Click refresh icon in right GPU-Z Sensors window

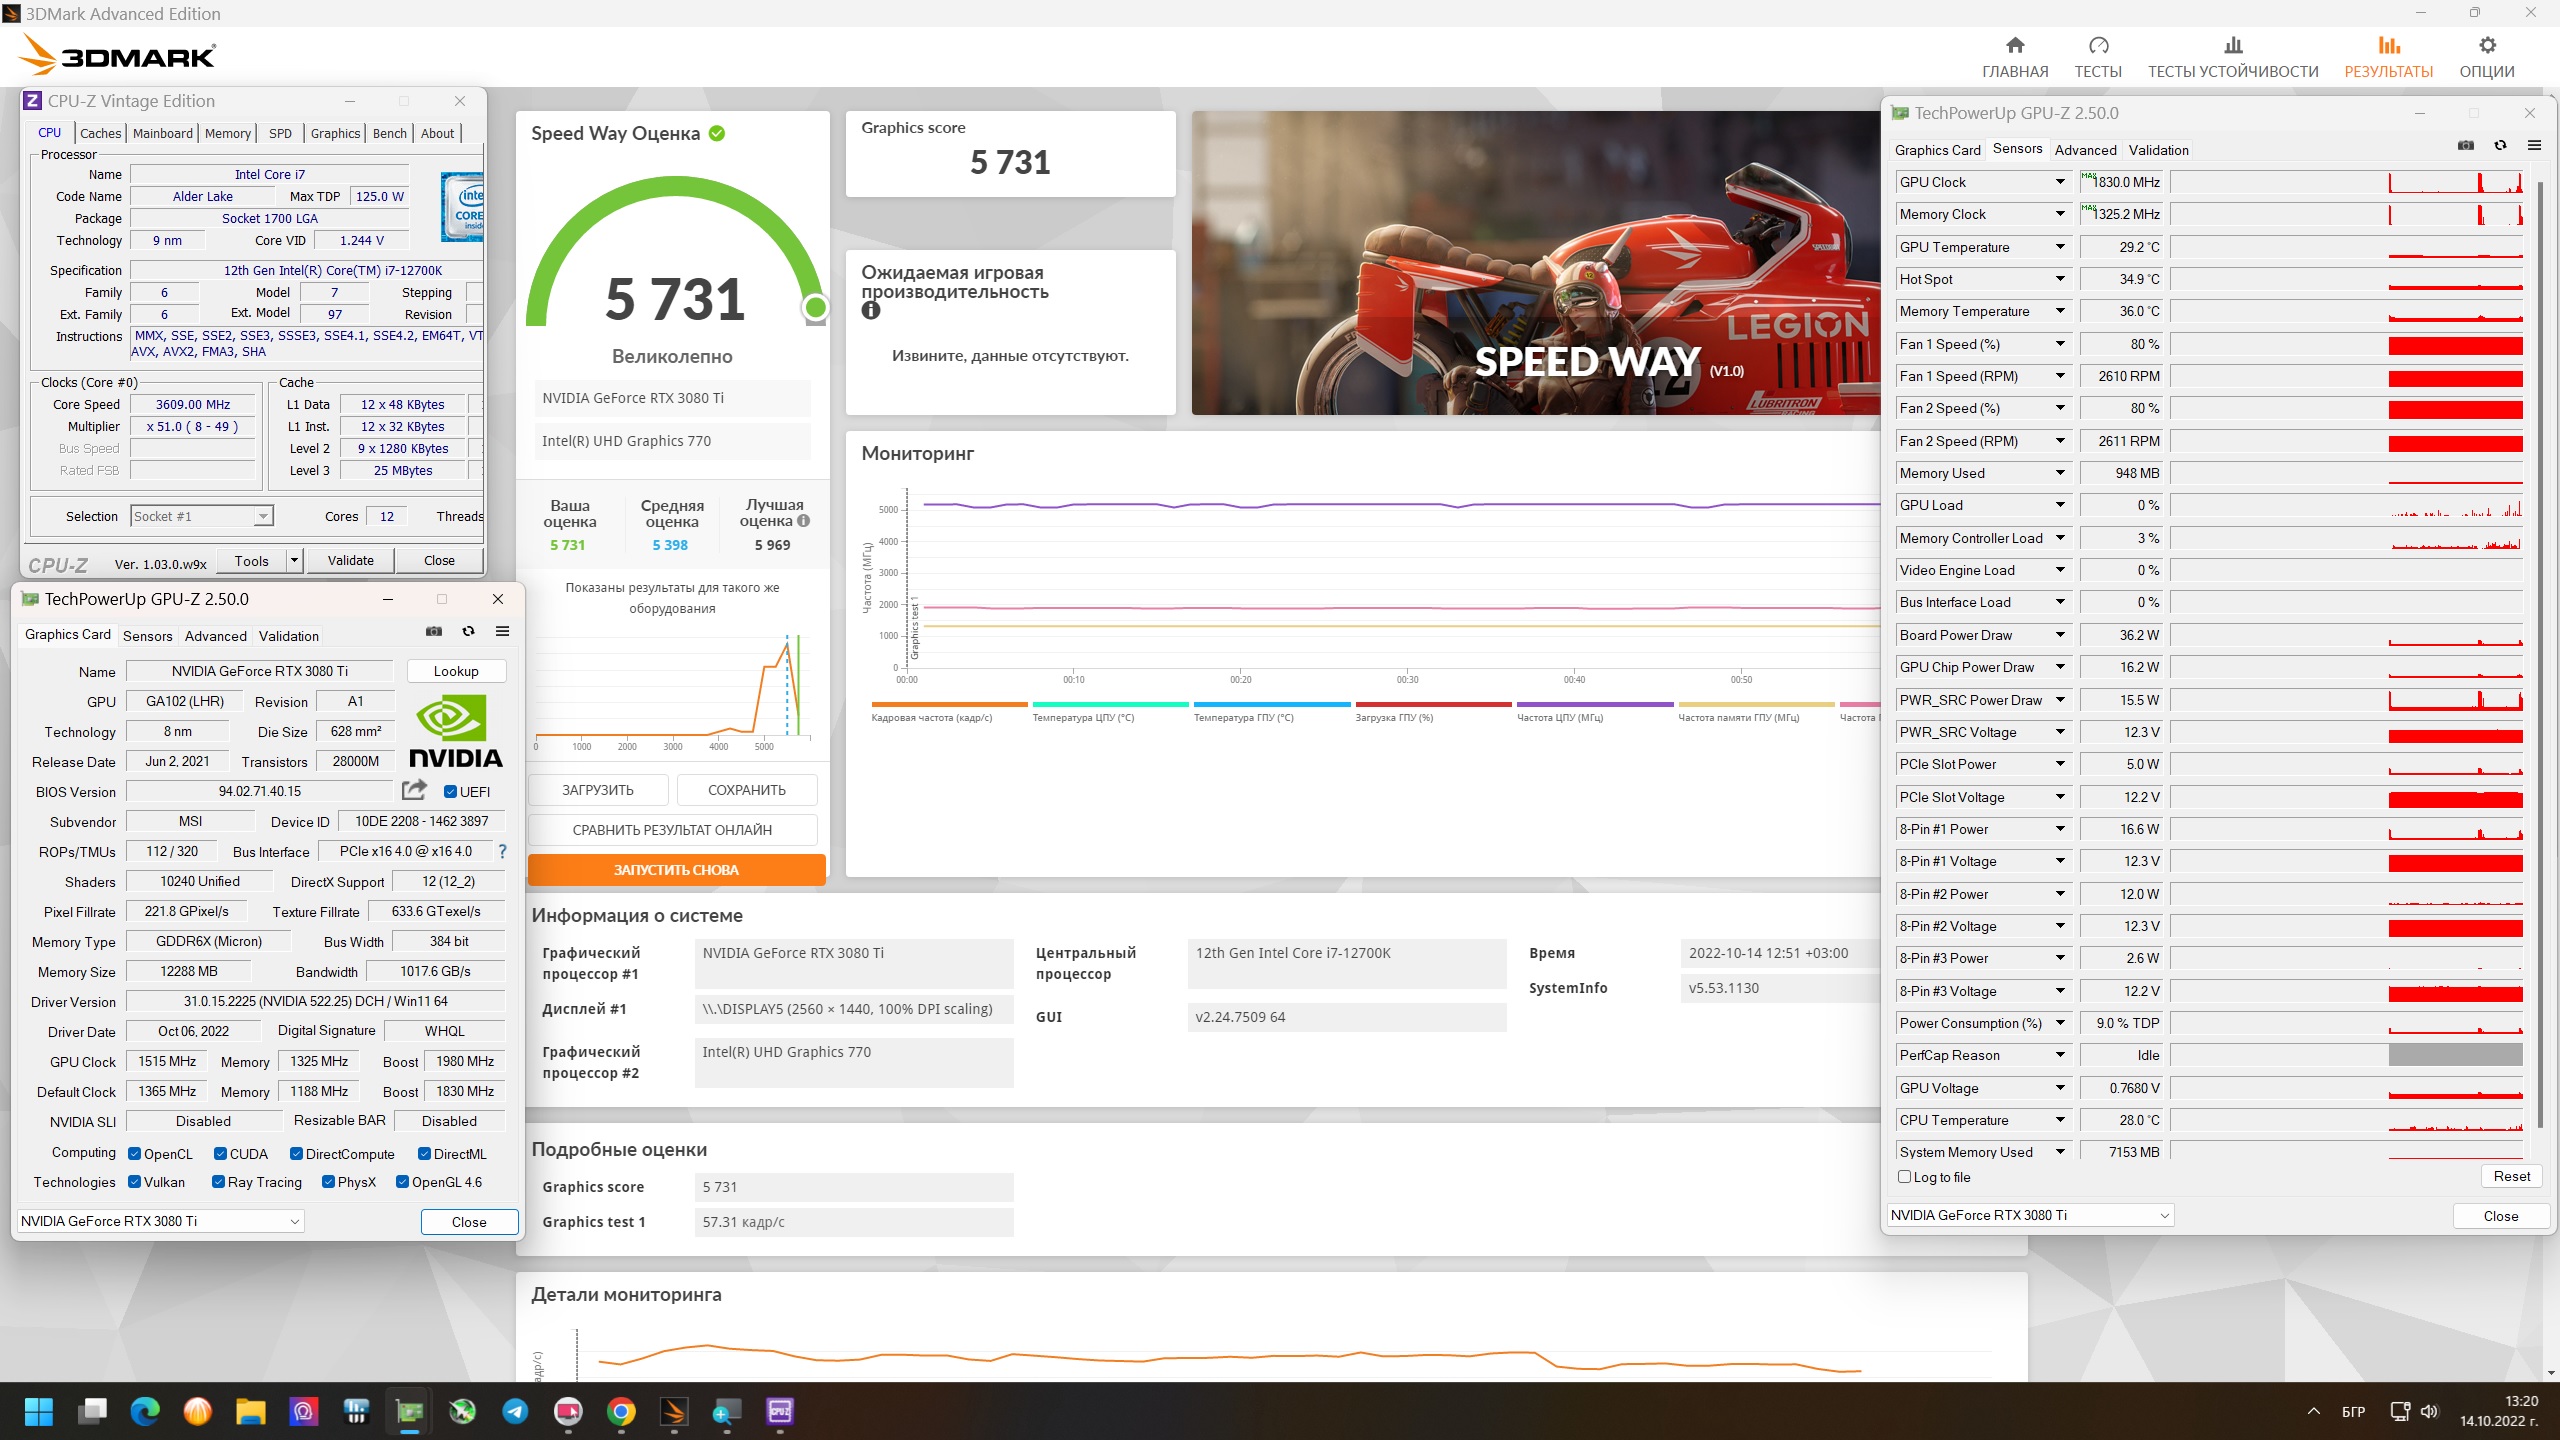click(2500, 145)
